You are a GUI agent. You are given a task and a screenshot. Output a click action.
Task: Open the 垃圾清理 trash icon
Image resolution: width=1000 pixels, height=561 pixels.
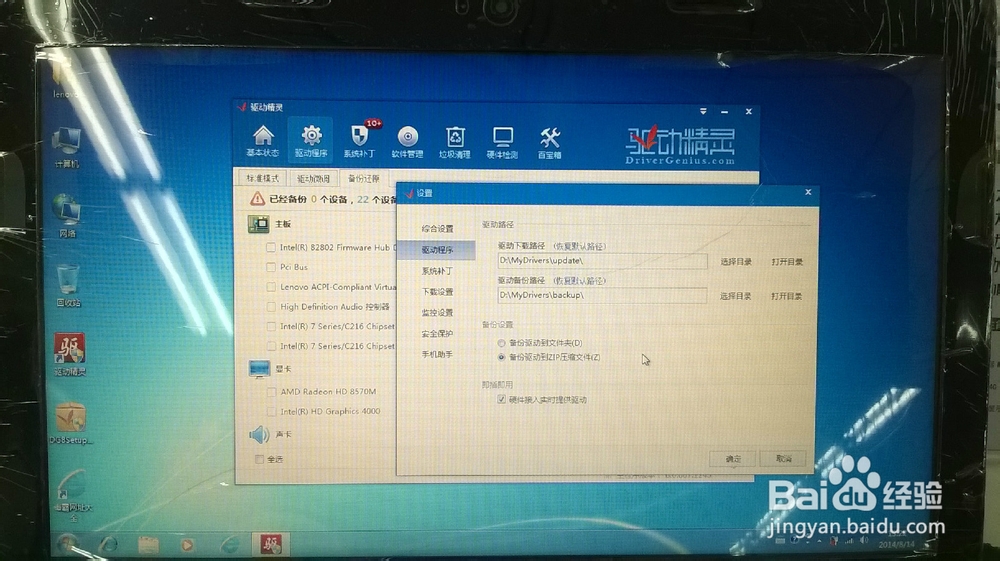[x=455, y=142]
